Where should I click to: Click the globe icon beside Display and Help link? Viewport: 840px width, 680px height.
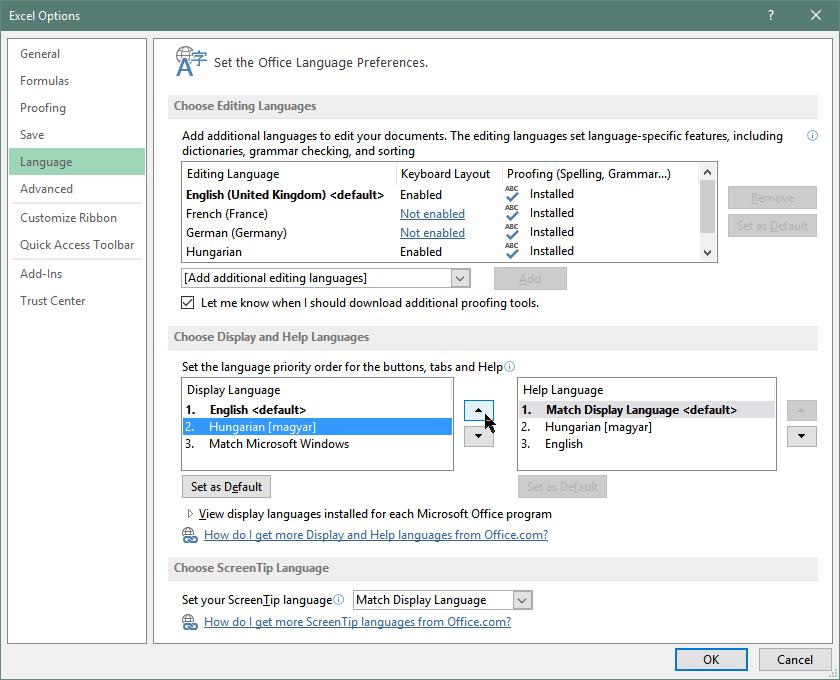pos(190,535)
